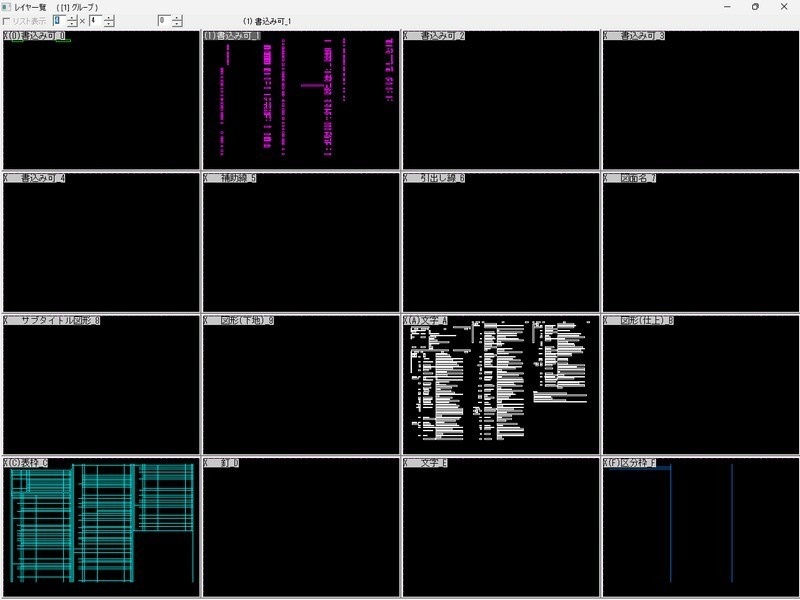Viewport: 800px width, 600px height.
Task: Click the column count input field
Action: [x=60, y=21]
